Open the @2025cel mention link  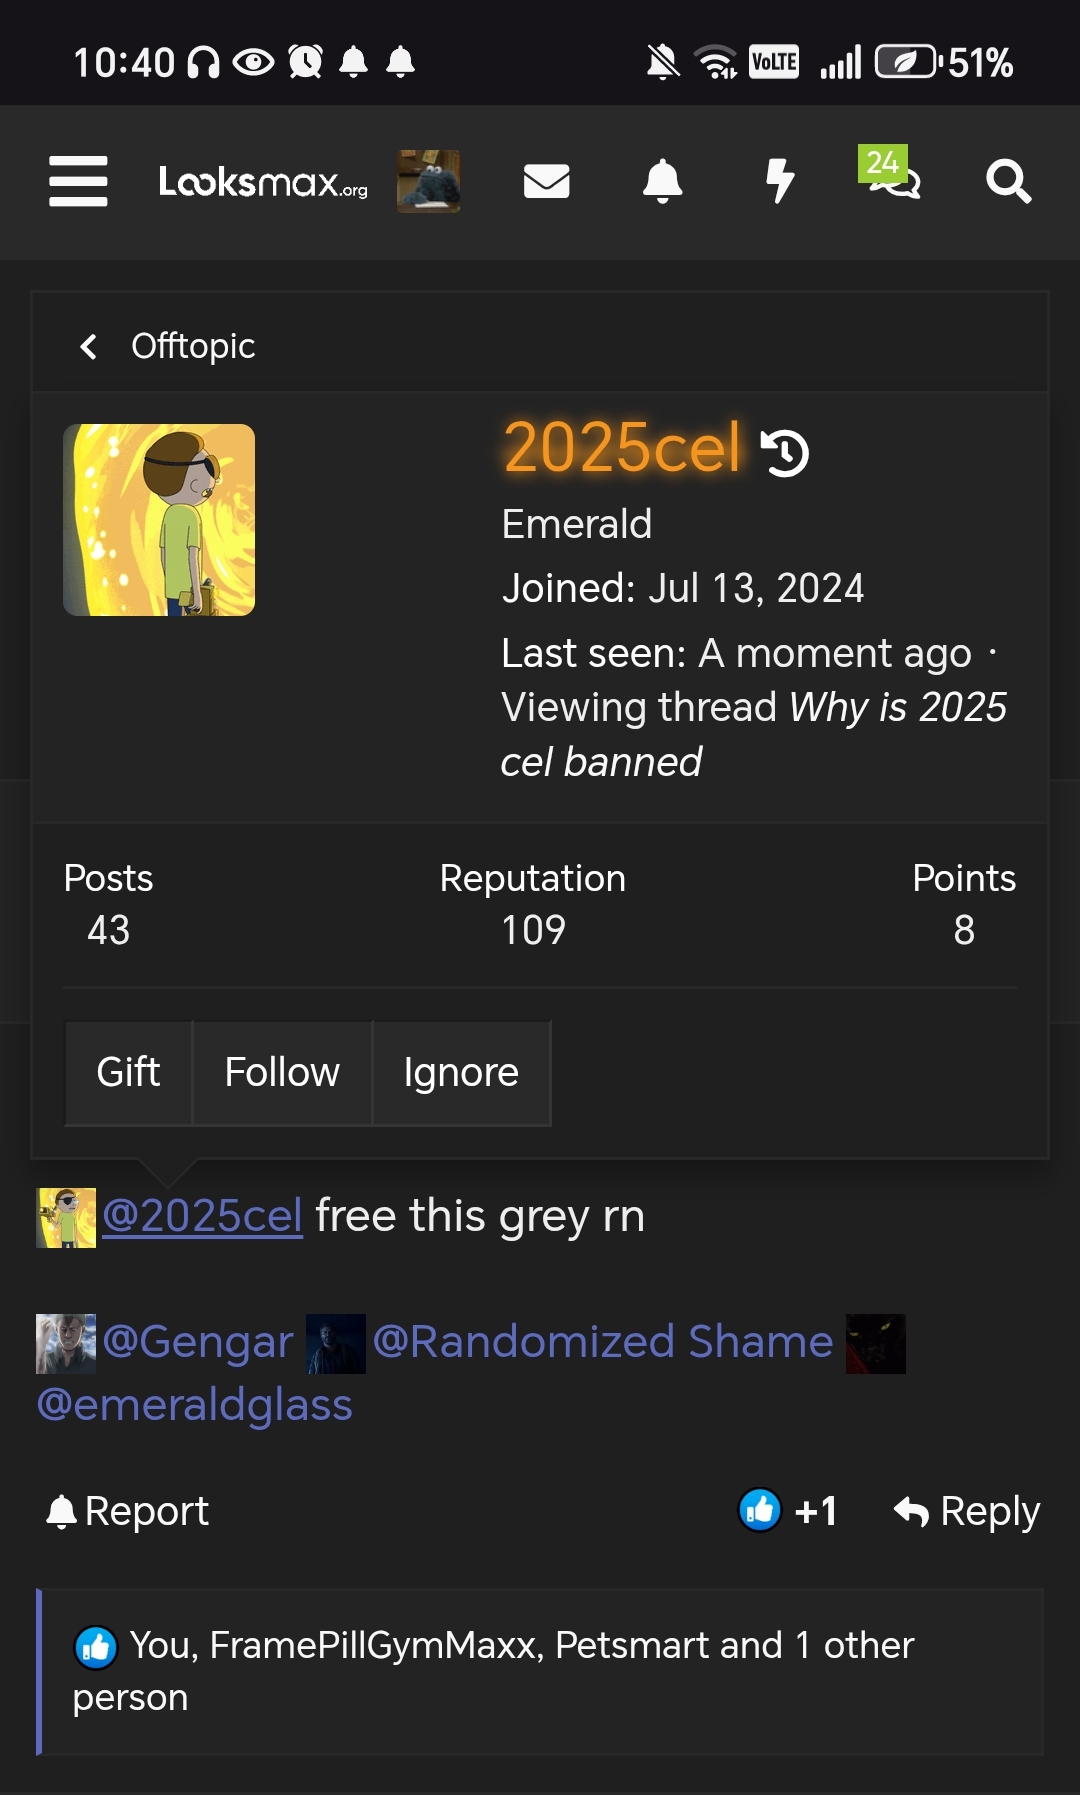point(202,1216)
